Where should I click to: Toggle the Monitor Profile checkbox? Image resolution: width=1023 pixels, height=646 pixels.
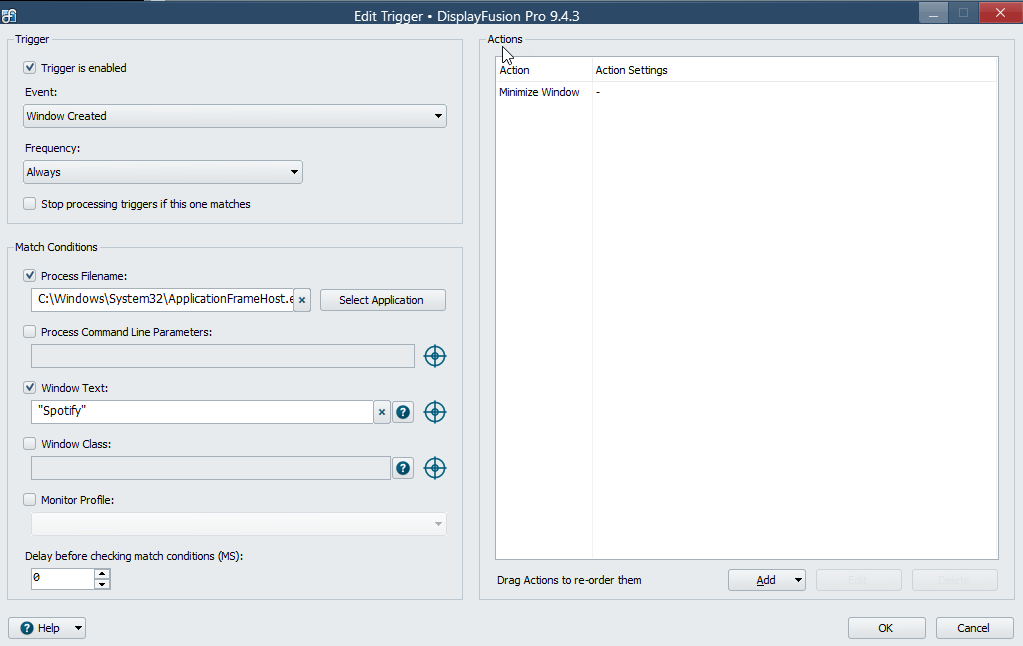[30, 500]
